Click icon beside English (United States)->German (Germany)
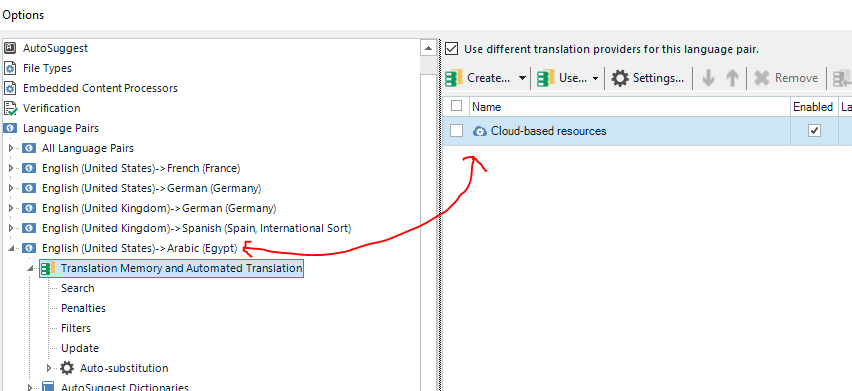This screenshot has height=391, width=852. 29,188
